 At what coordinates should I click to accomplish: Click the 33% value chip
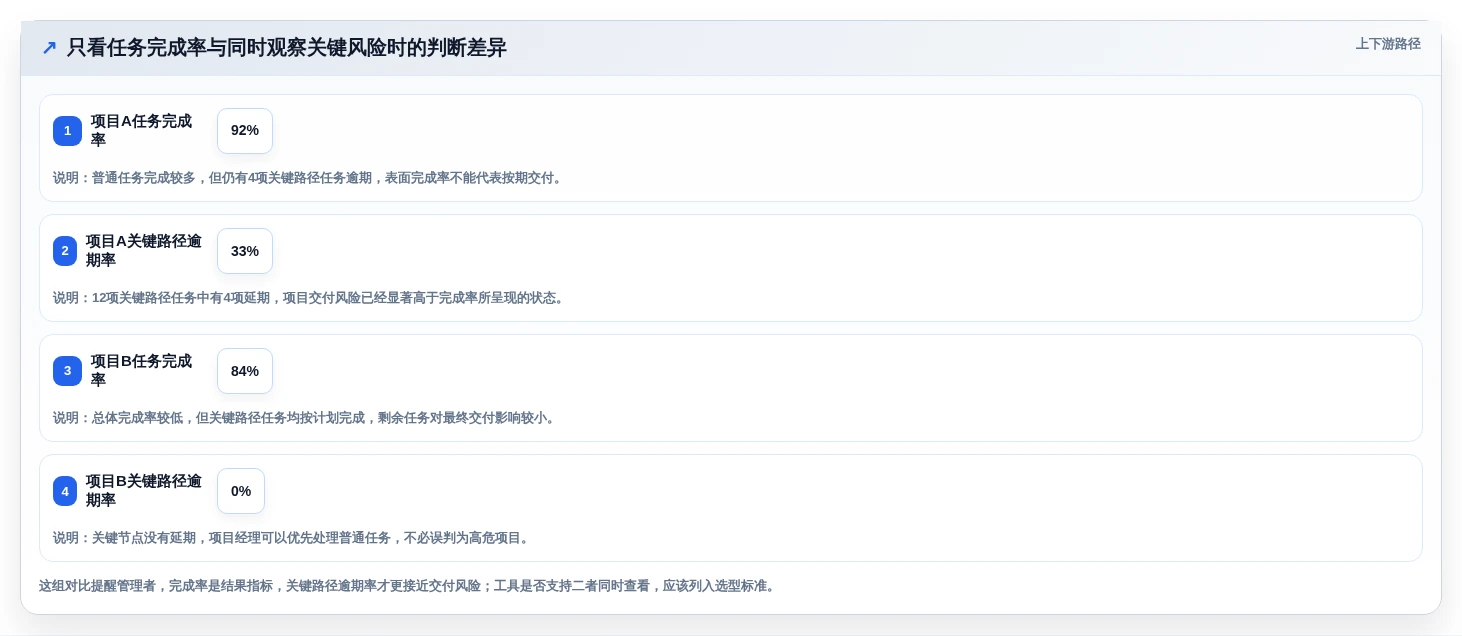[x=245, y=251]
